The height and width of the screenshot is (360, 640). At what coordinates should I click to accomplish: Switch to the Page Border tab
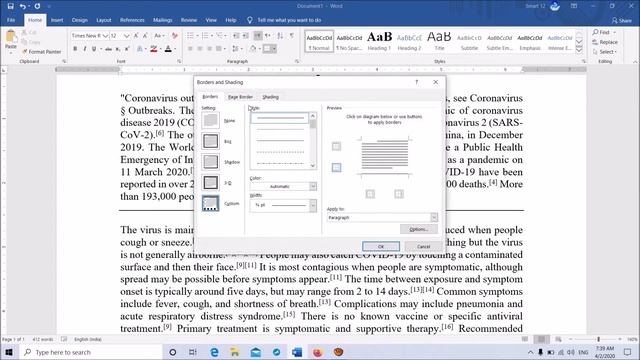(x=240, y=97)
